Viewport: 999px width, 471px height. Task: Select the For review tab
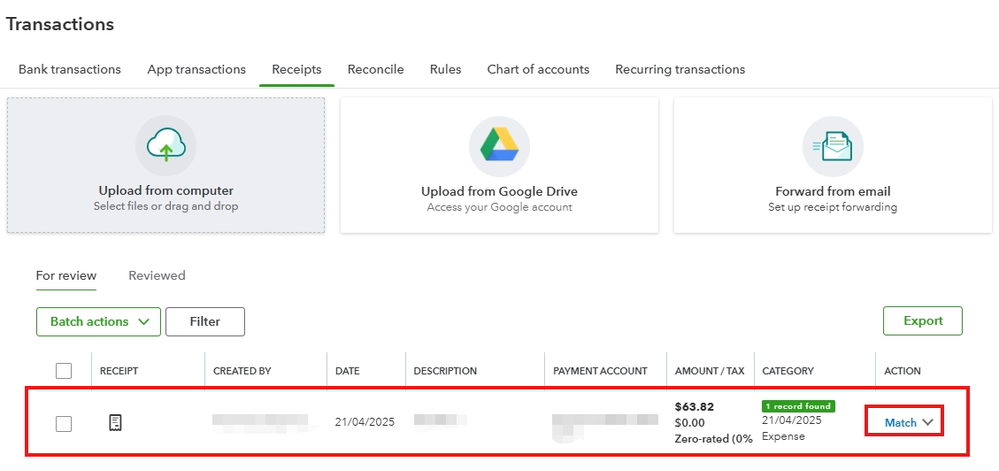66,275
